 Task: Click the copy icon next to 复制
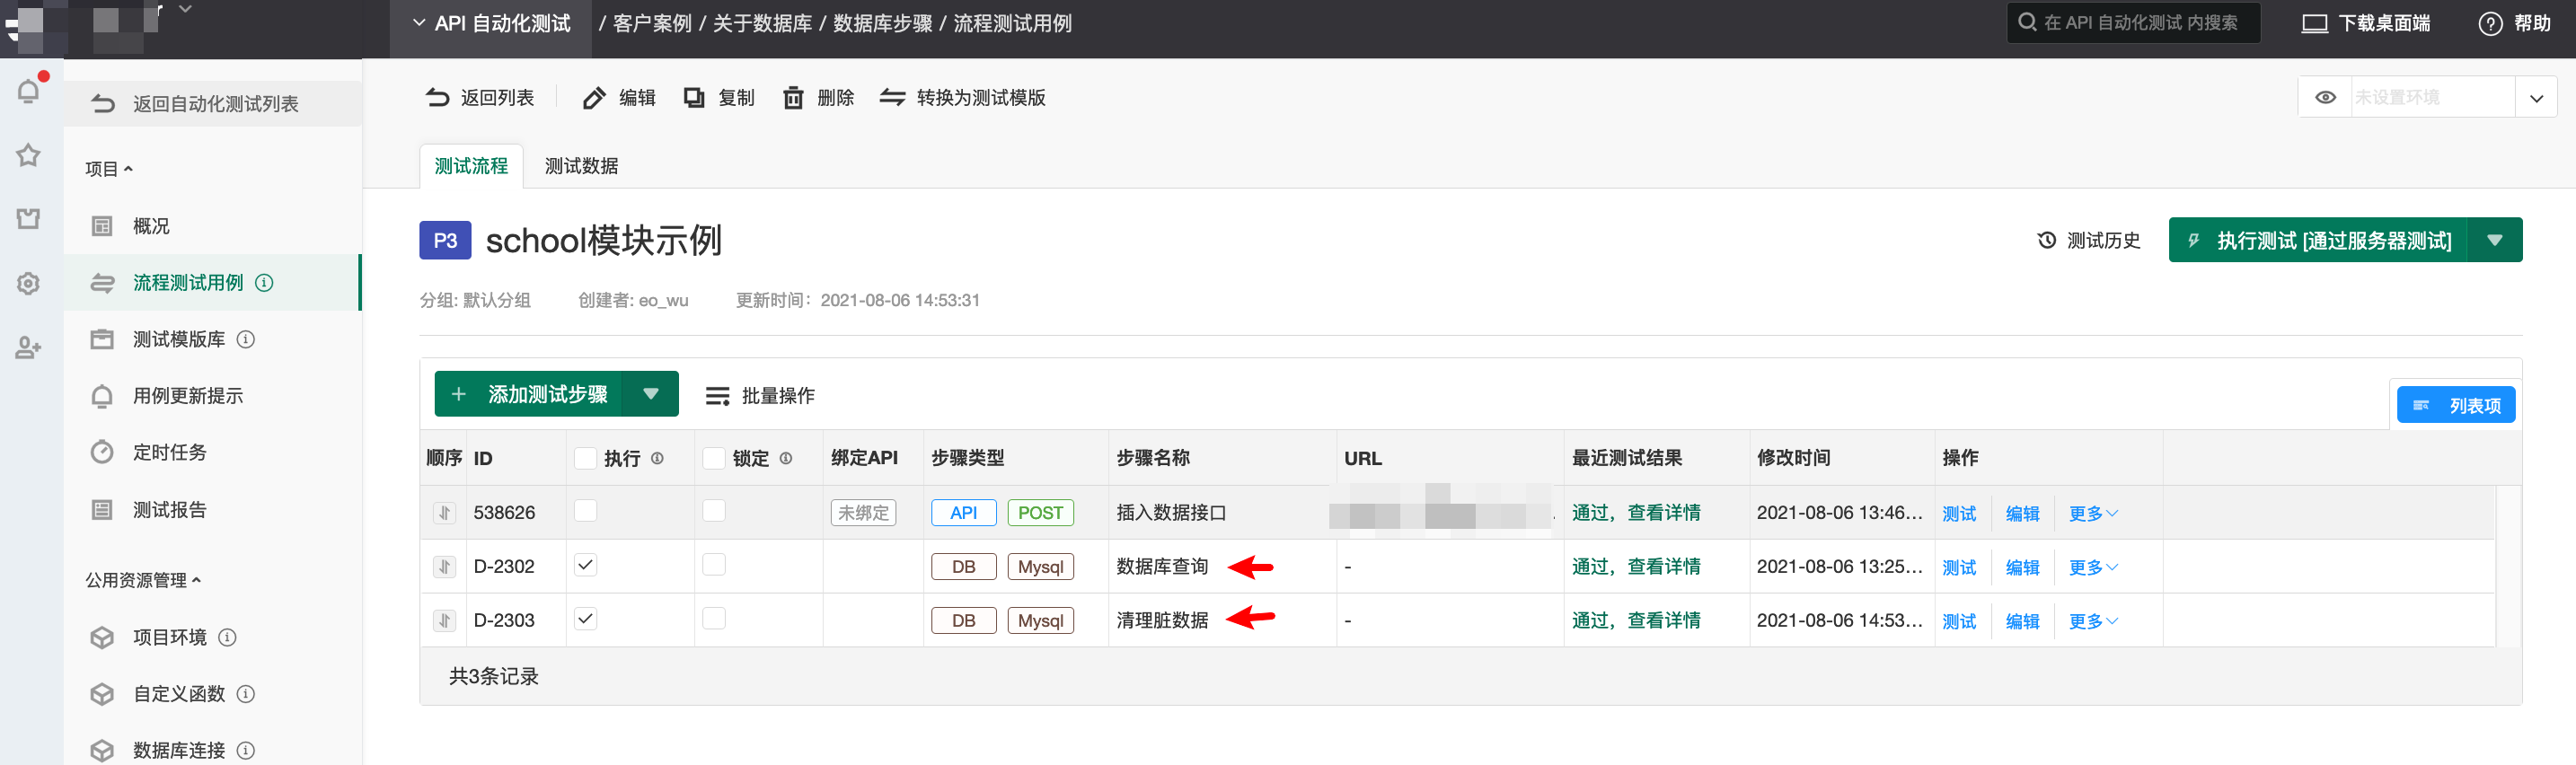pos(694,98)
